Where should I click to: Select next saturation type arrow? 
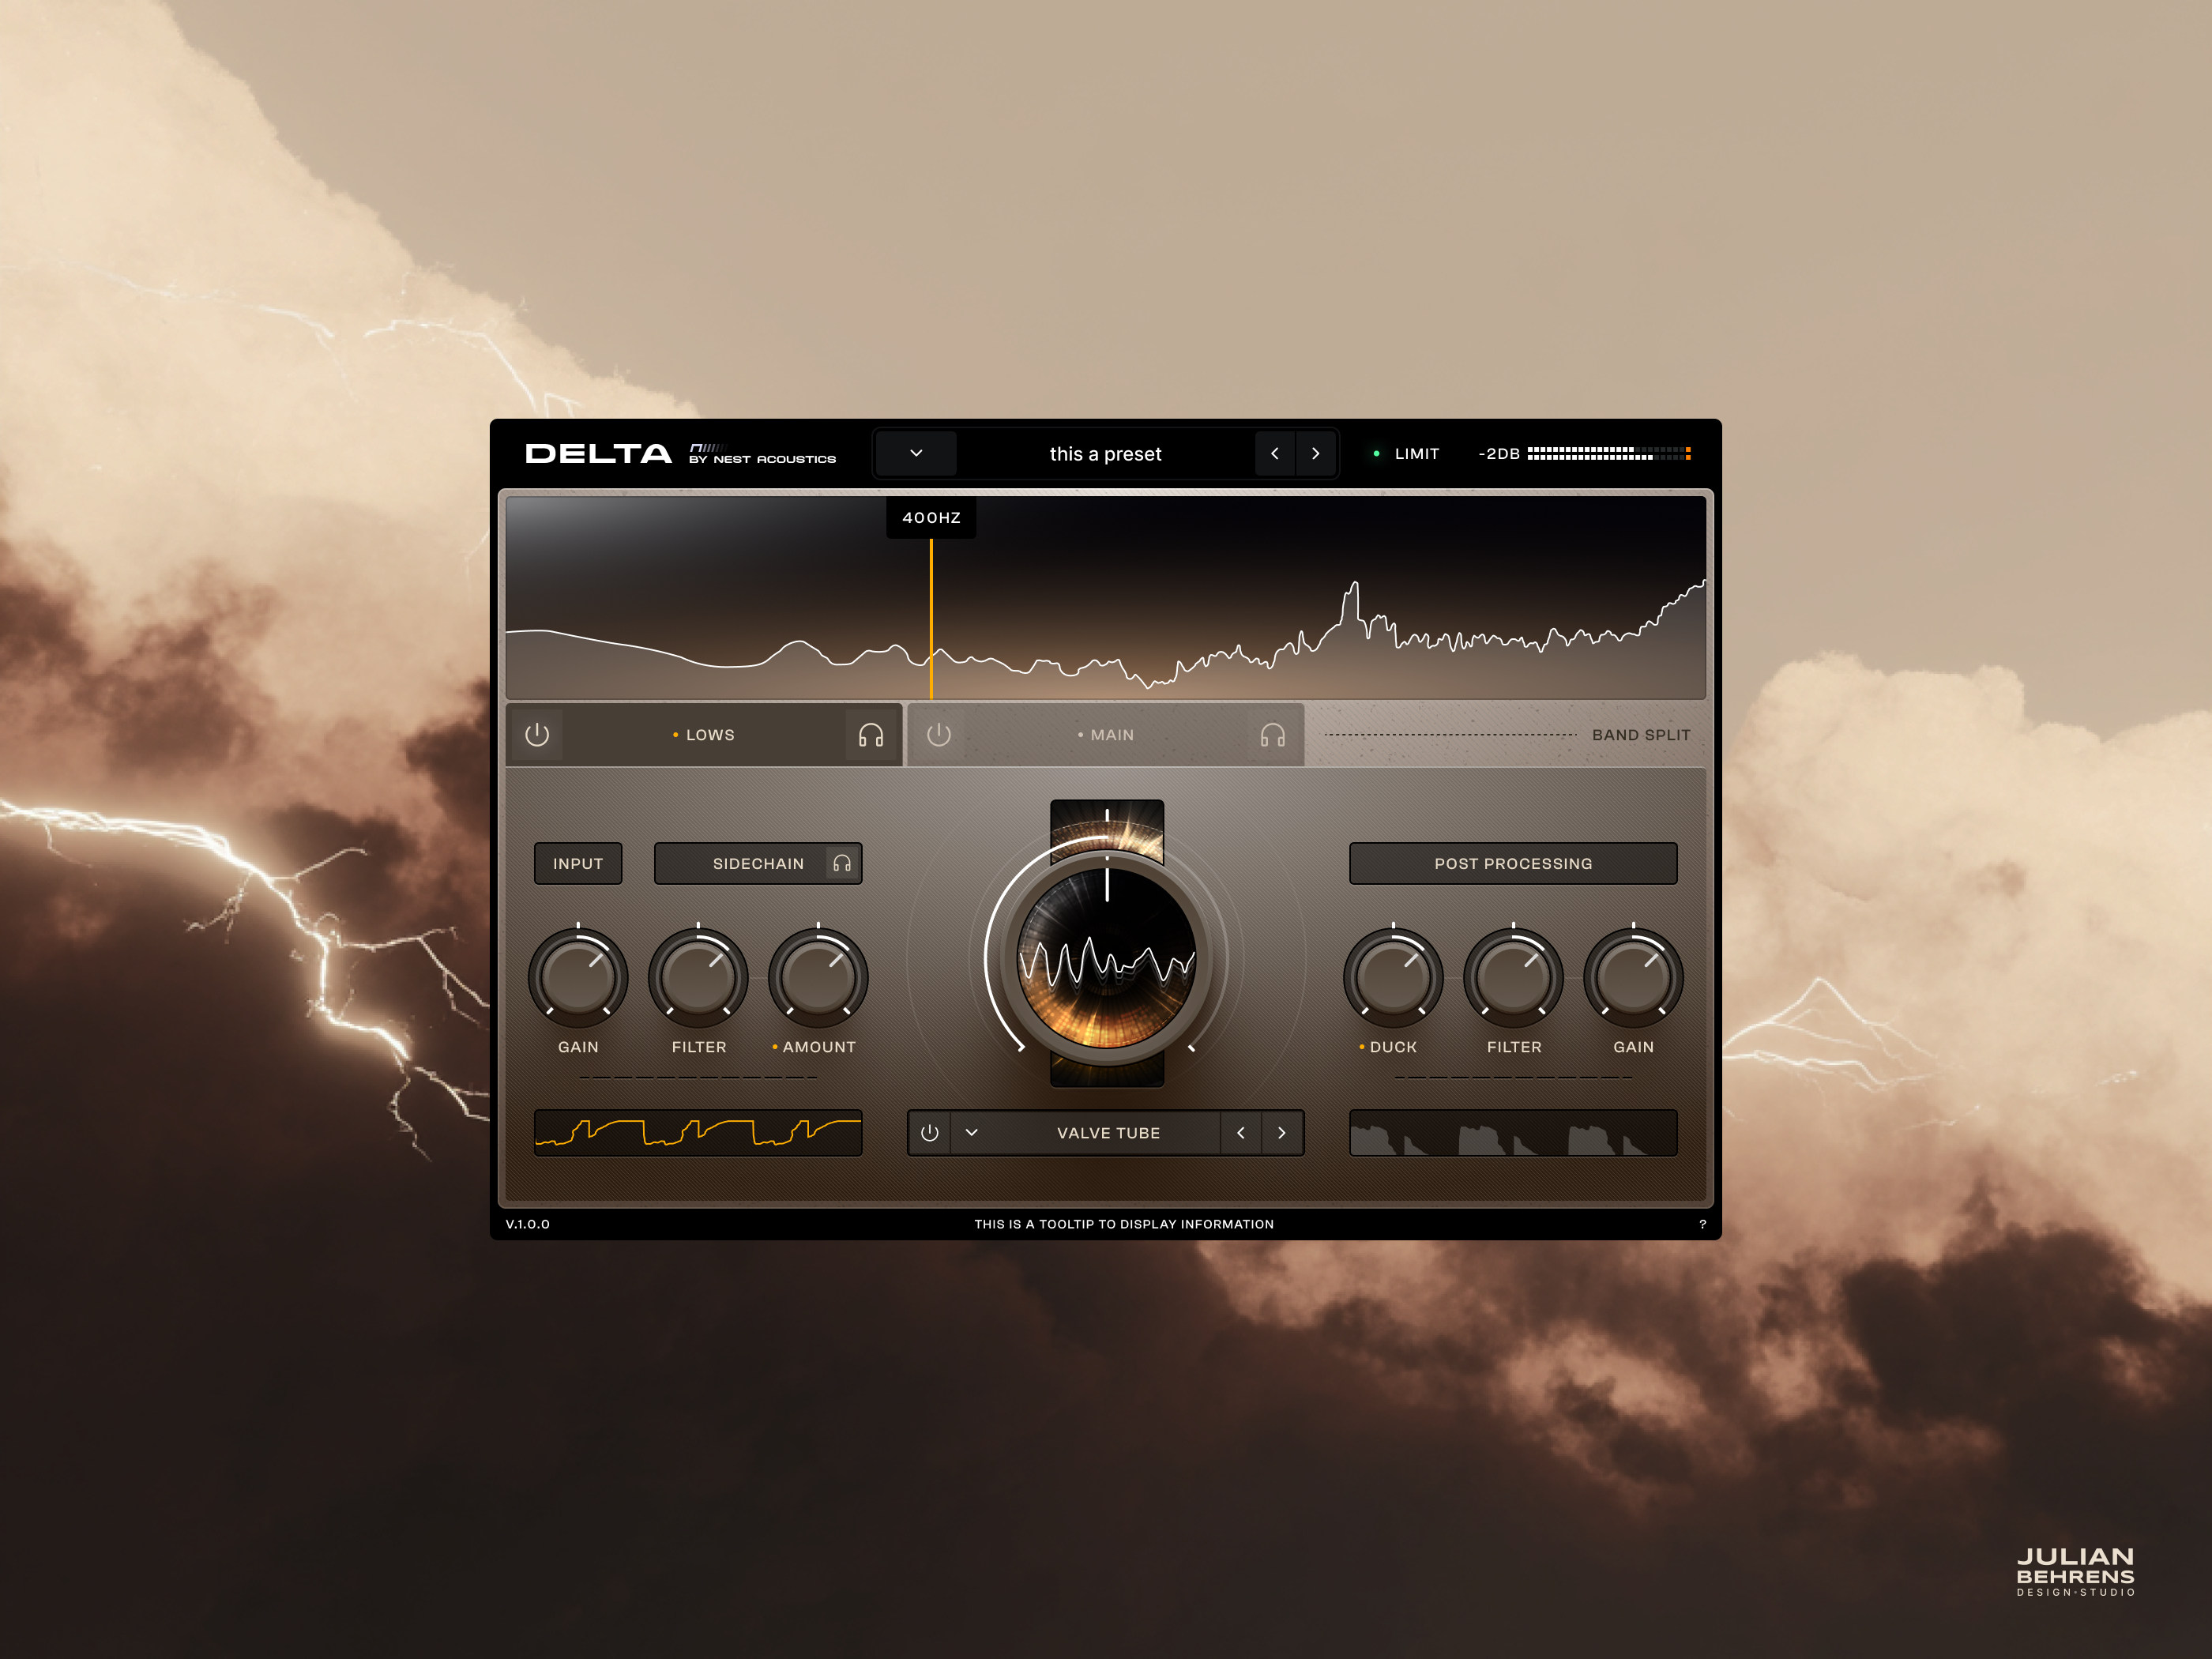click(x=1282, y=1133)
